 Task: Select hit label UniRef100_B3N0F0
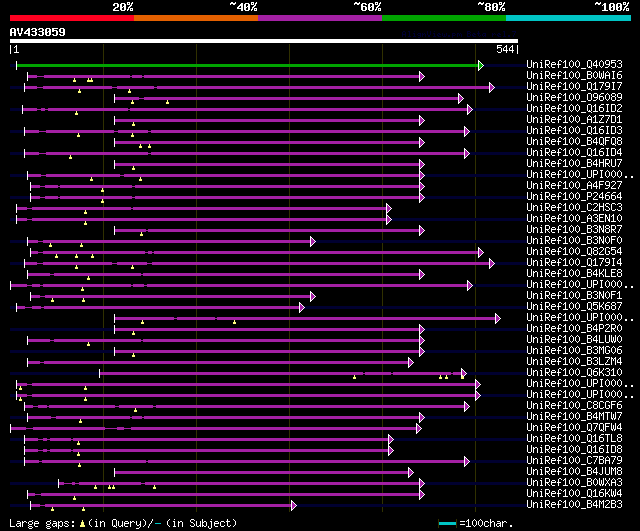pyautogui.click(x=574, y=240)
